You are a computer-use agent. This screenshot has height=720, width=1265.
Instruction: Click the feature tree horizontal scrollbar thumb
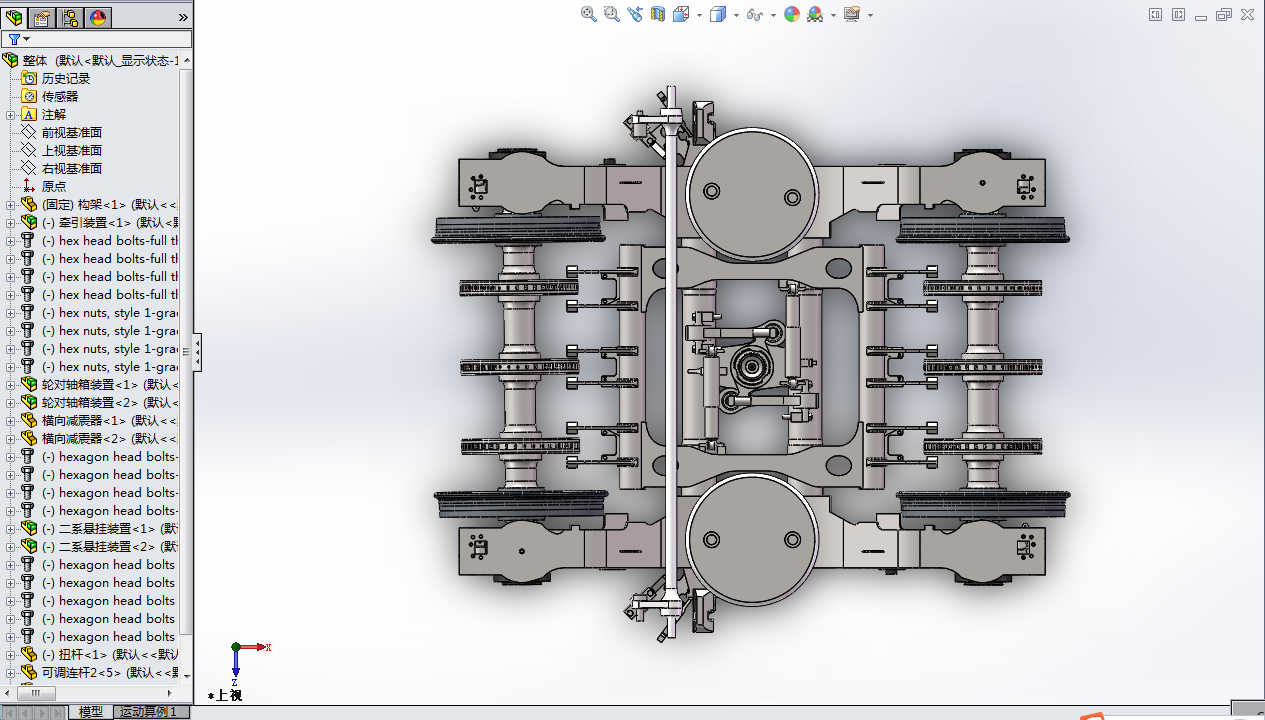coord(36,693)
